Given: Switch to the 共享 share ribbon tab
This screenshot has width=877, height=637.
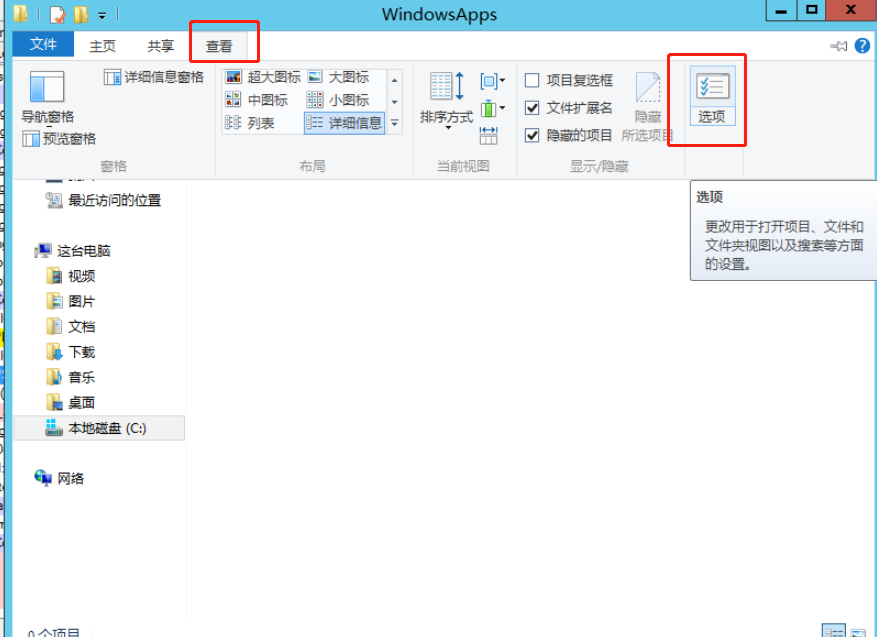Looking at the screenshot, I should point(160,46).
